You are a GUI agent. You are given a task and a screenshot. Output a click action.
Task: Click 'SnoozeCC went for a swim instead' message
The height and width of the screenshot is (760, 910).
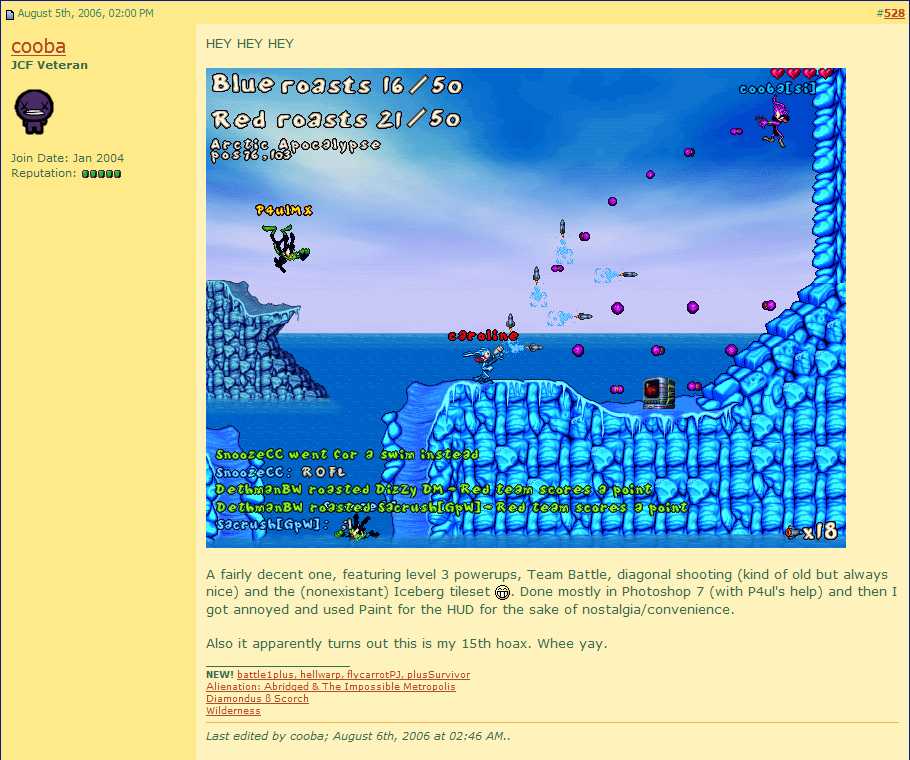[347, 454]
